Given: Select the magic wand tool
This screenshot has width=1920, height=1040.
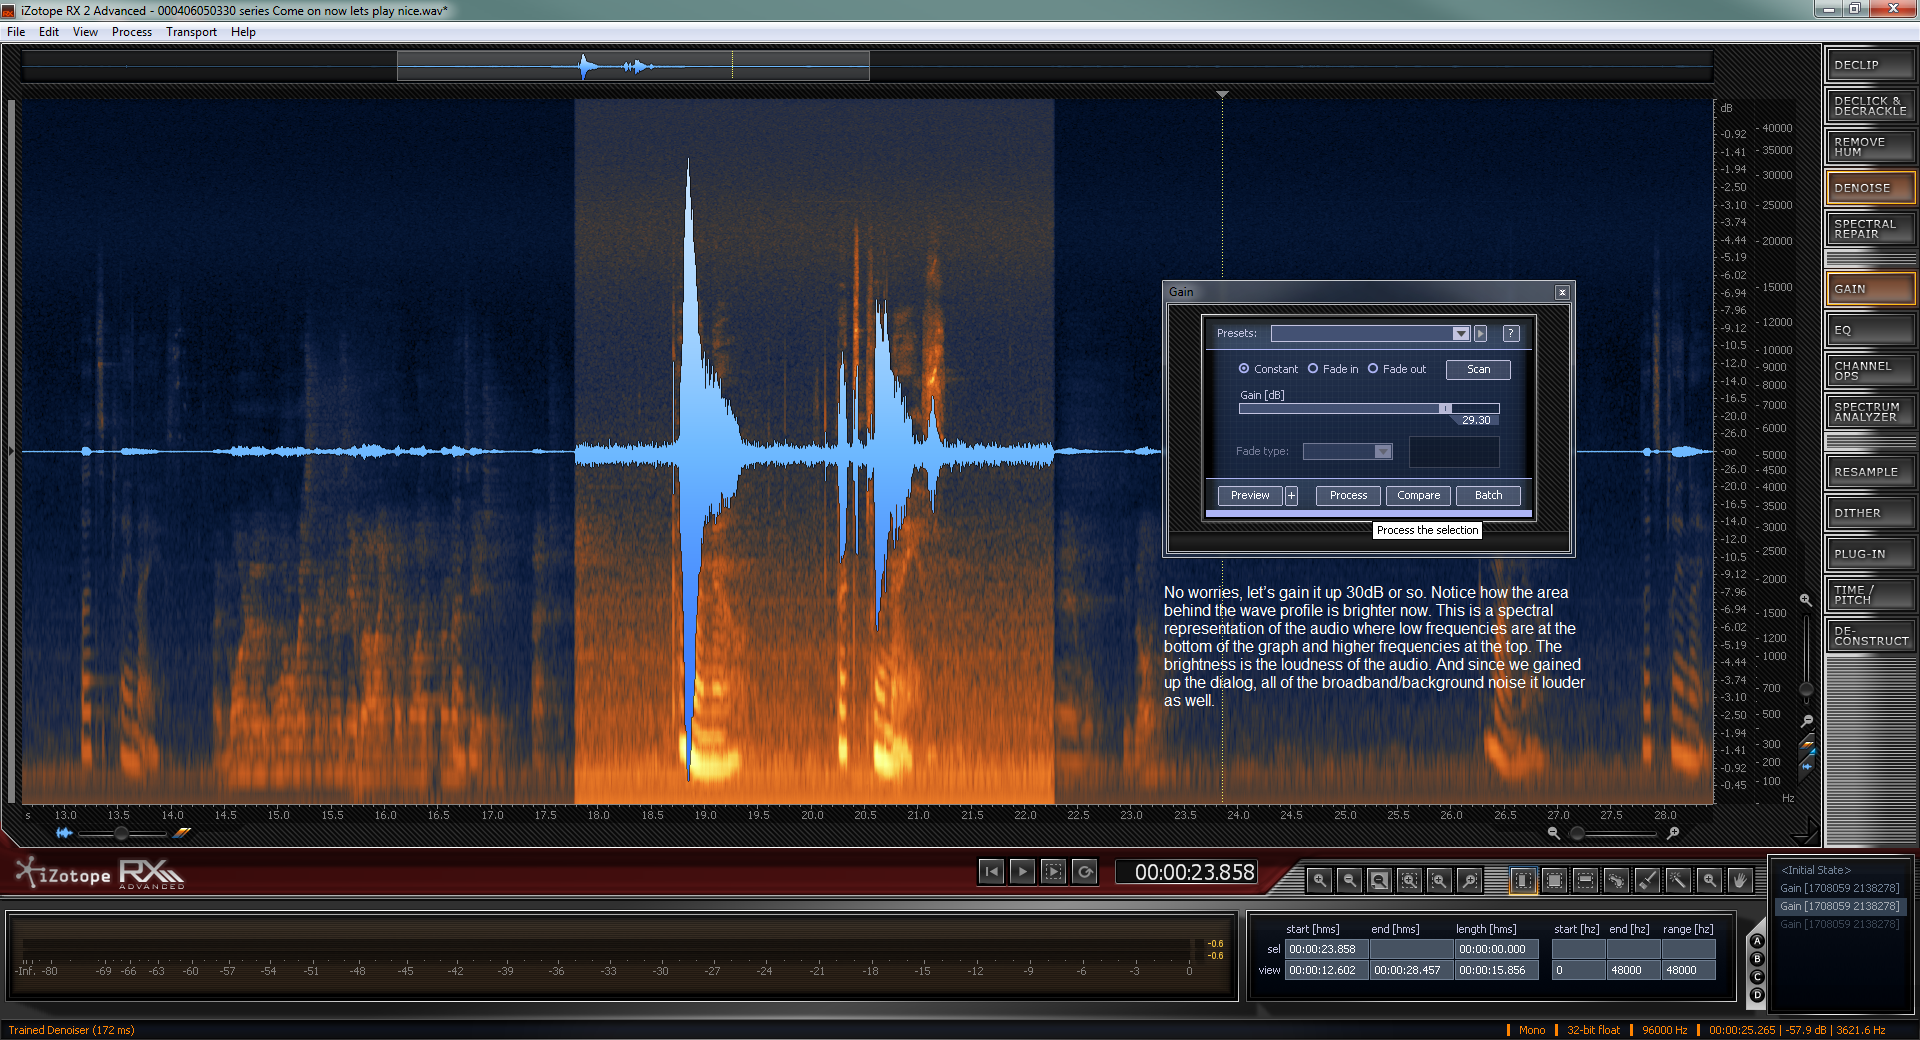Looking at the screenshot, I should tap(1678, 880).
